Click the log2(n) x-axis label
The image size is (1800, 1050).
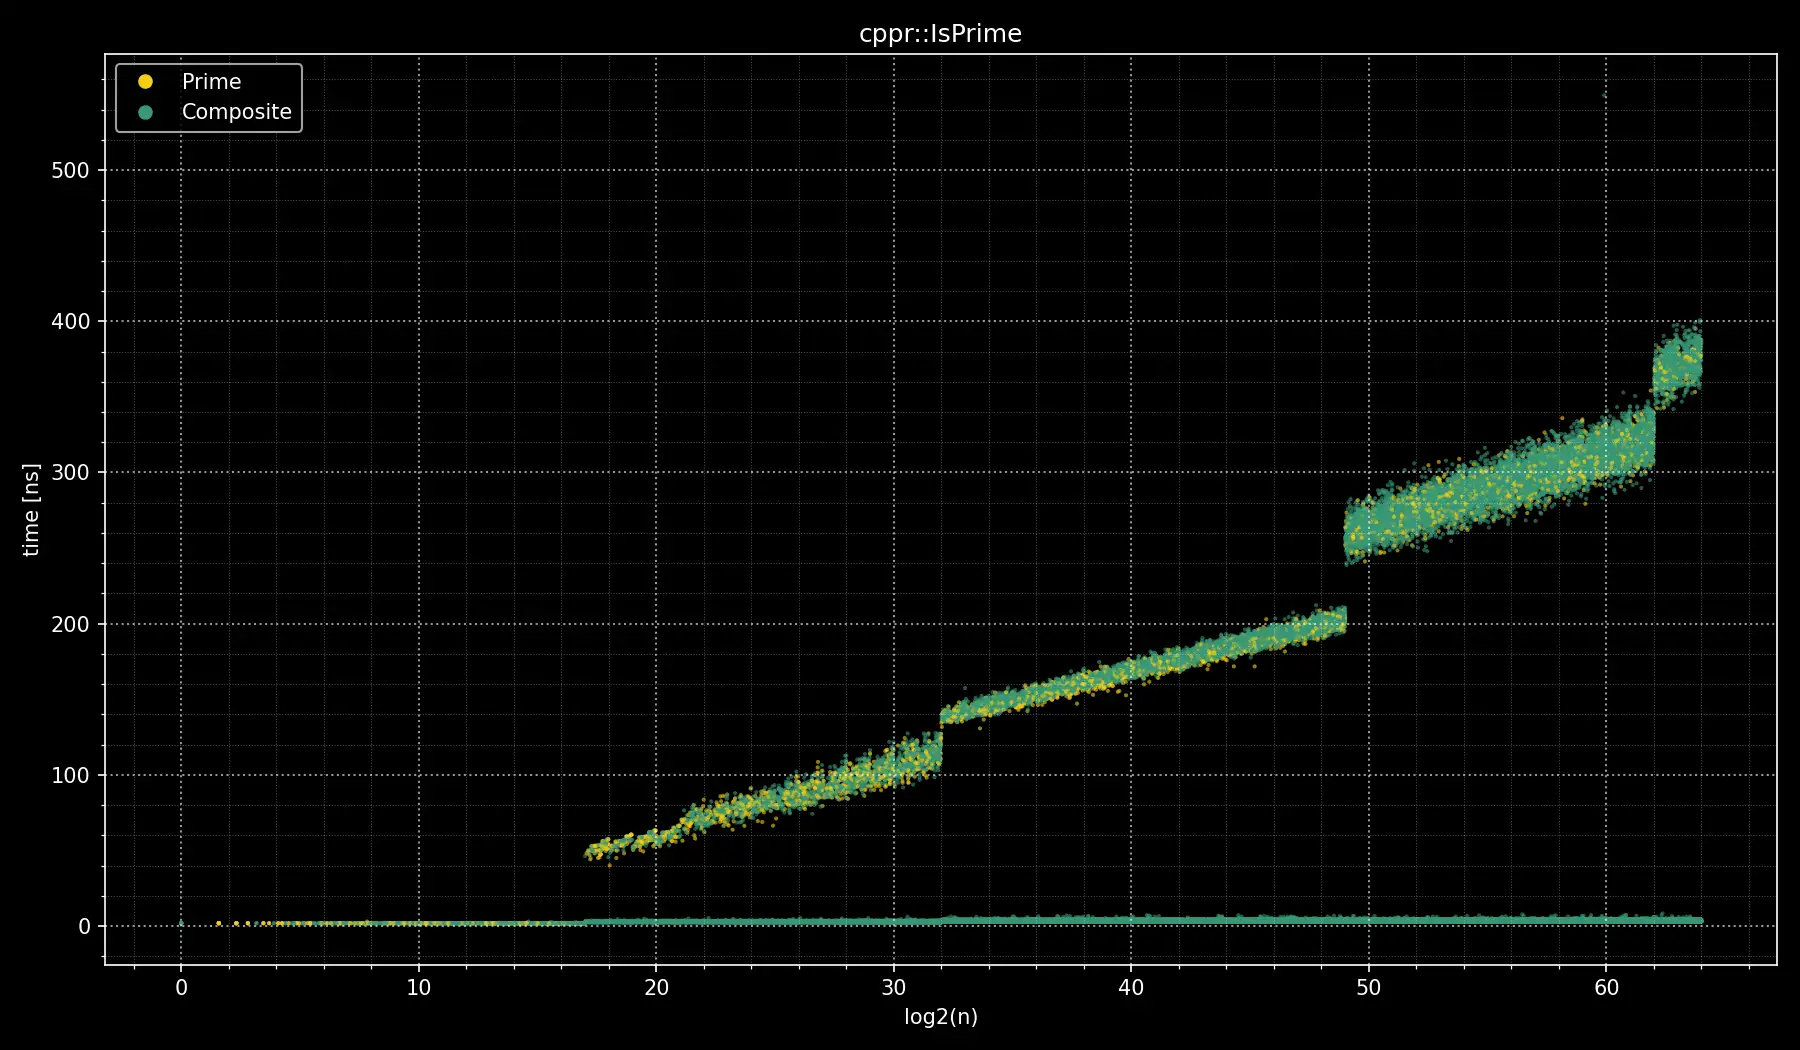pyautogui.click(x=940, y=1017)
